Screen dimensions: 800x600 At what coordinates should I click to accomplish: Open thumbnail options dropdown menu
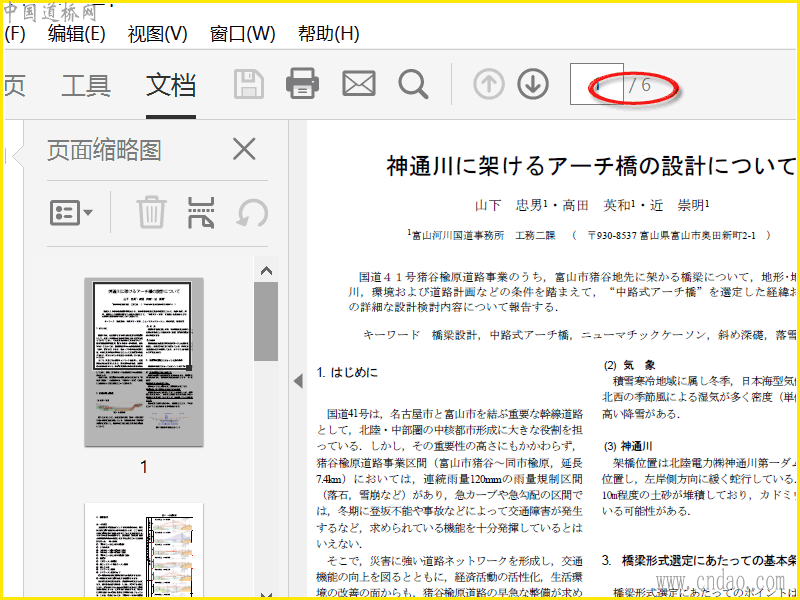pos(71,212)
